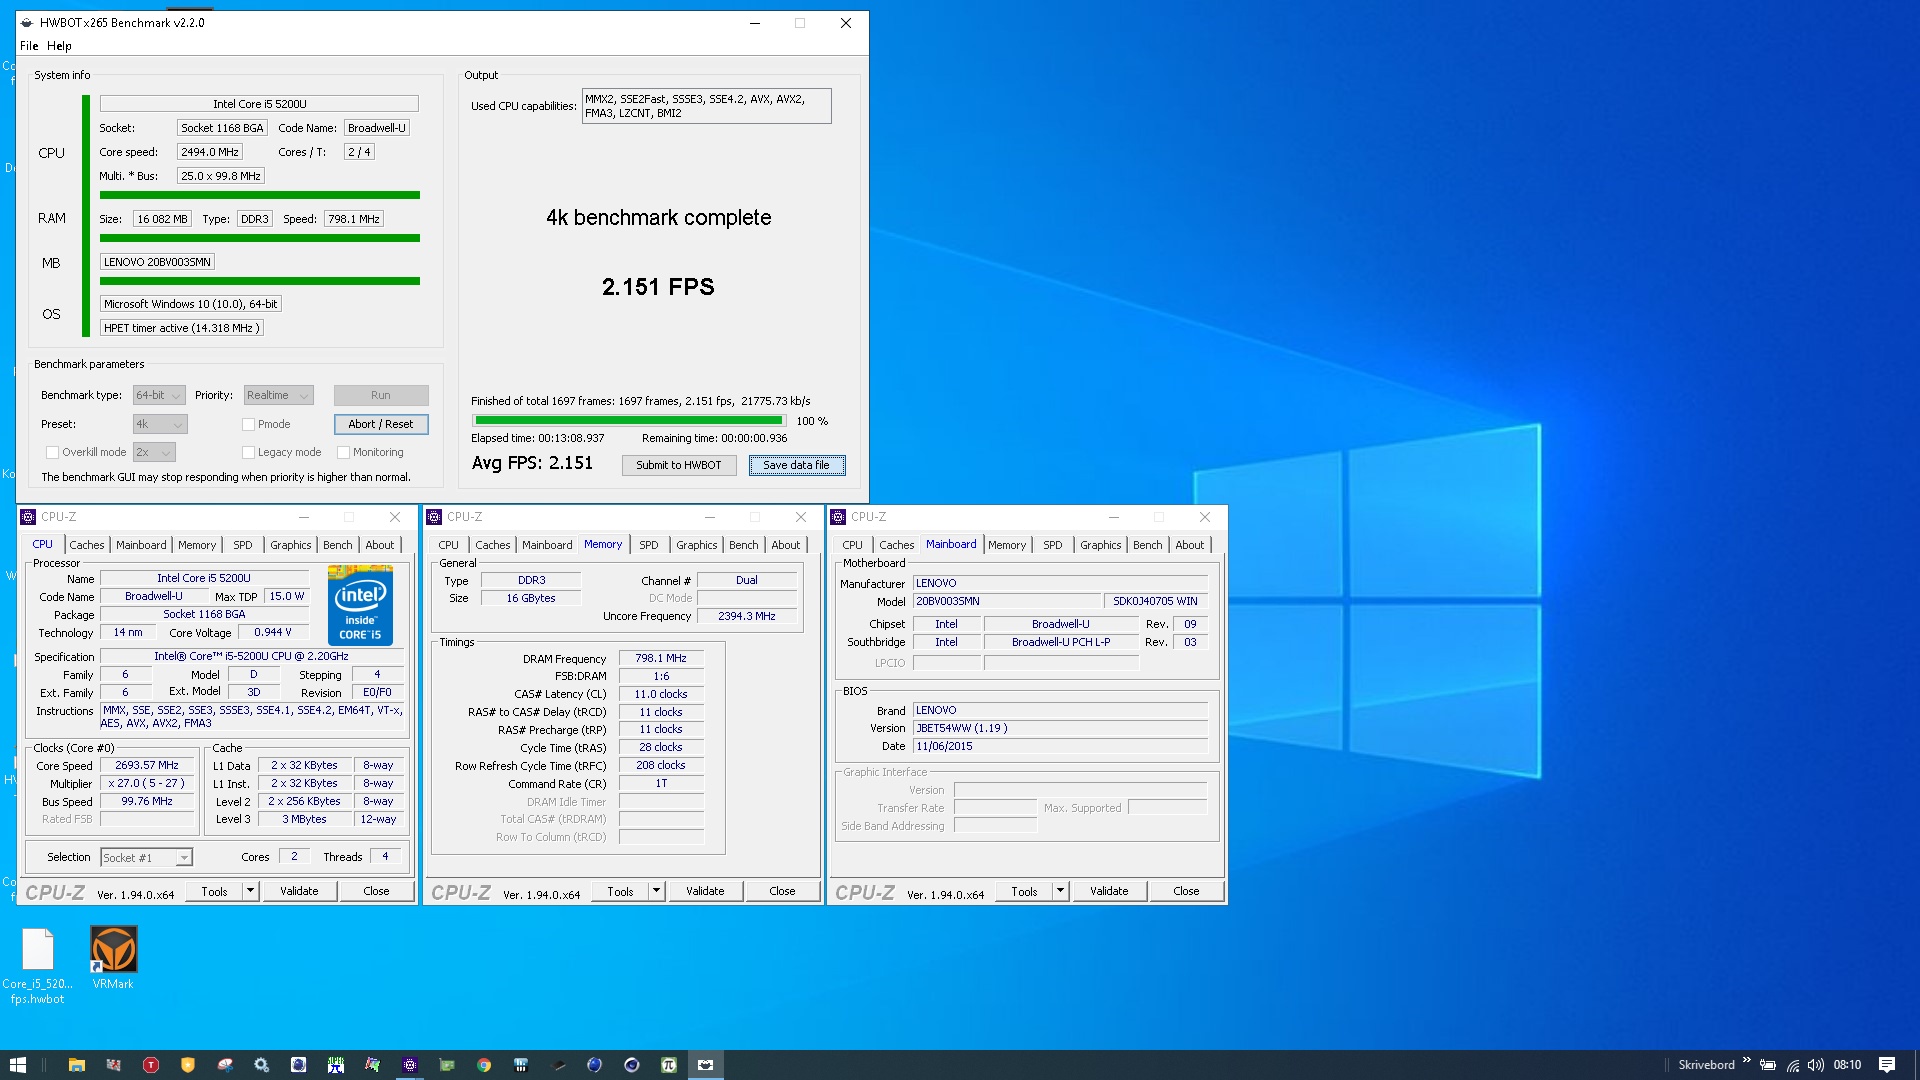Open the green graphics card app in taskbar
This screenshot has width=1920, height=1080.
446,1065
